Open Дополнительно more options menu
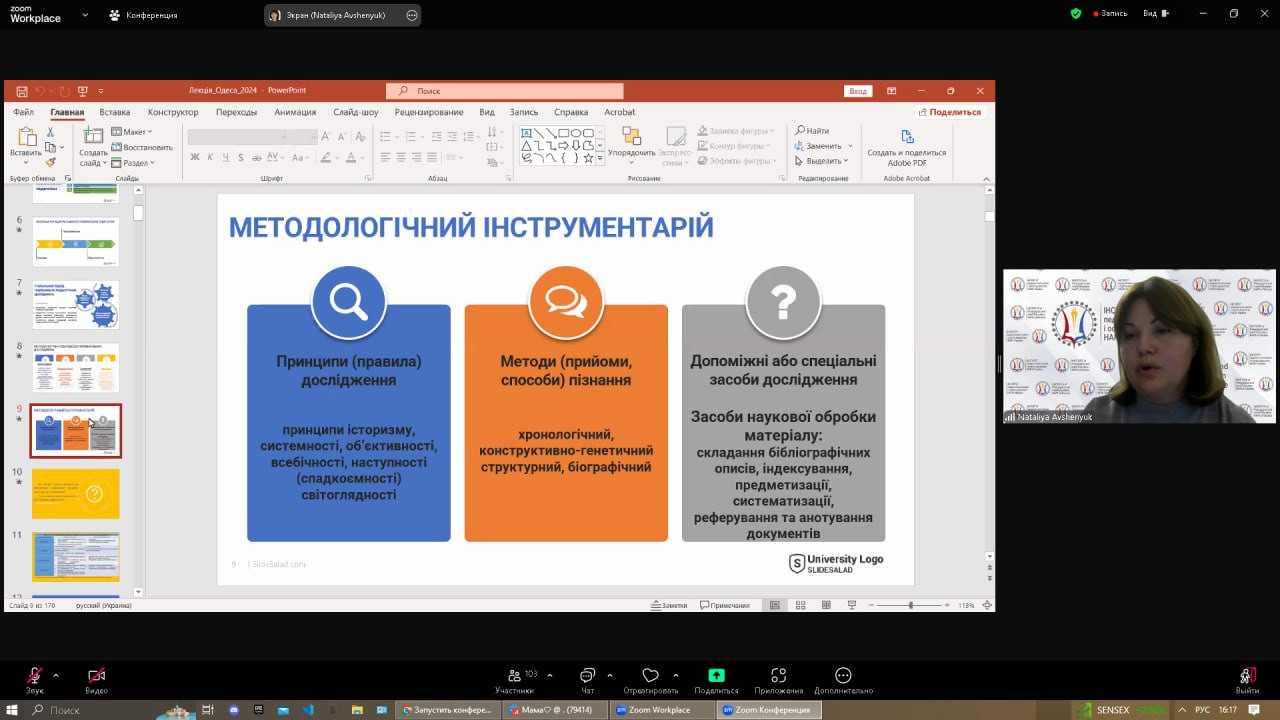The height and width of the screenshot is (720, 1280). tap(843, 676)
